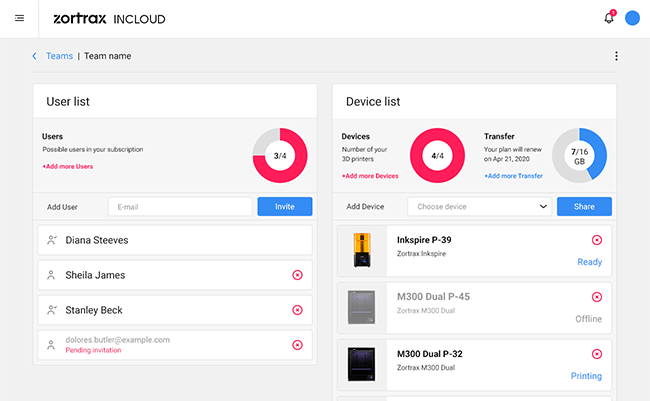650x401 pixels.
Task: Remove Sheila James from user list
Action: pos(297,275)
